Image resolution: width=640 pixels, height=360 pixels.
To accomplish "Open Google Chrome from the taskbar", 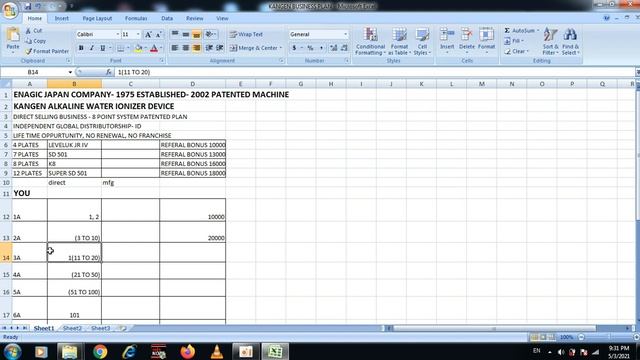I will click(x=100, y=351).
